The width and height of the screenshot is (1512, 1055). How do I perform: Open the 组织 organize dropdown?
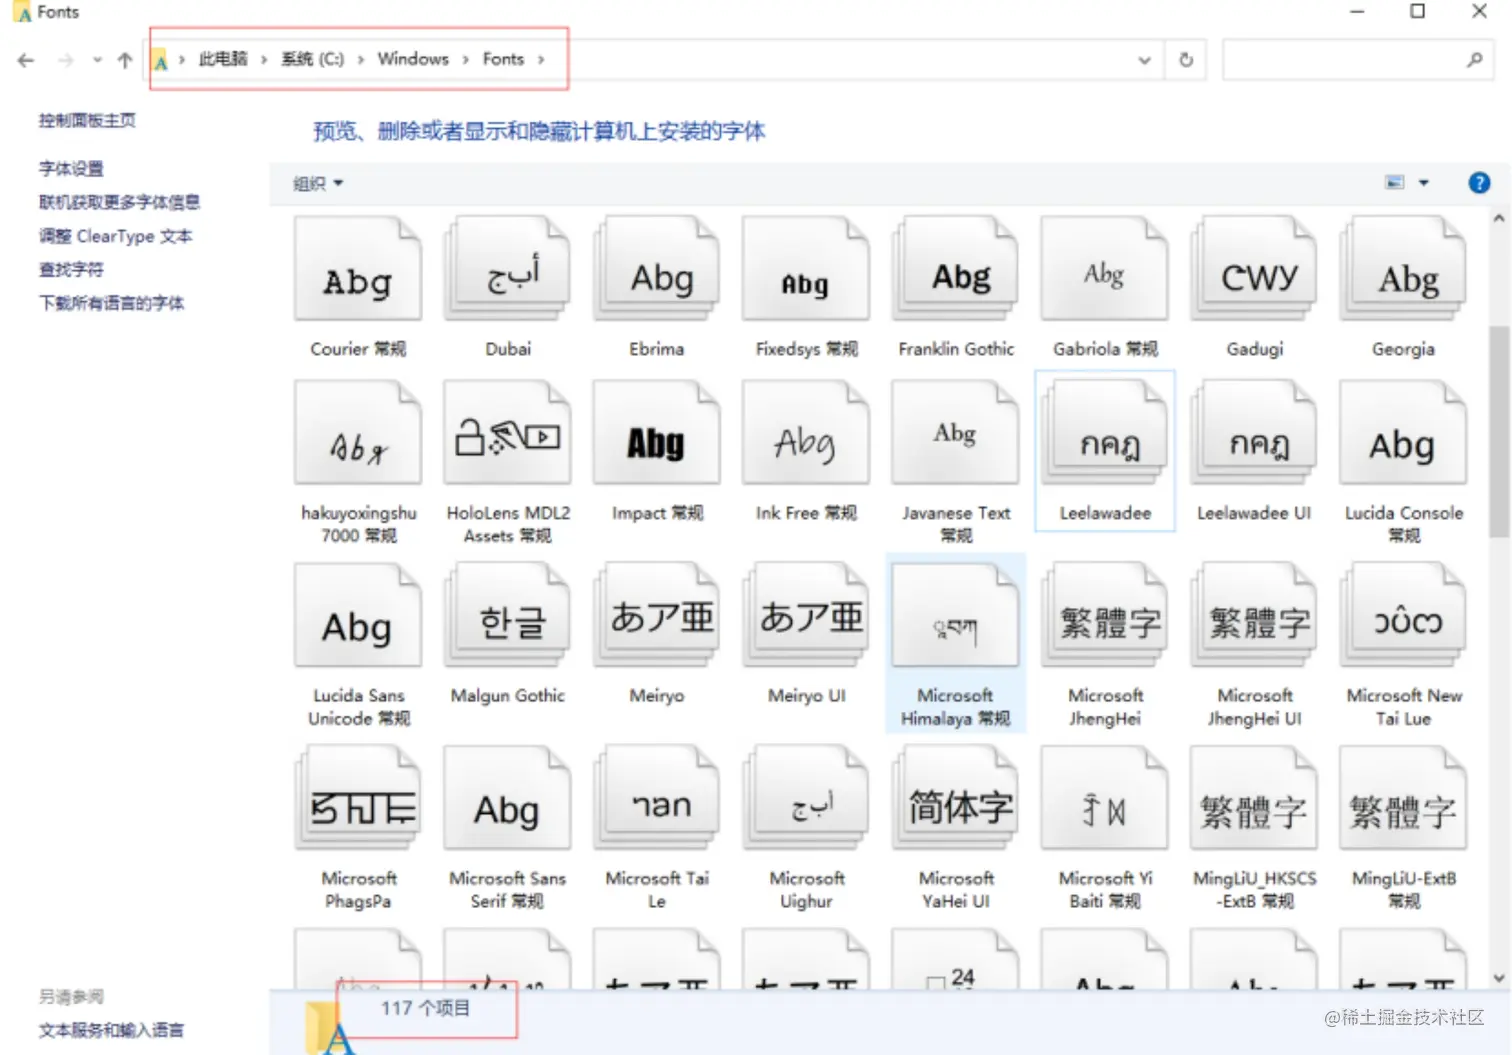(x=318, y=183)
